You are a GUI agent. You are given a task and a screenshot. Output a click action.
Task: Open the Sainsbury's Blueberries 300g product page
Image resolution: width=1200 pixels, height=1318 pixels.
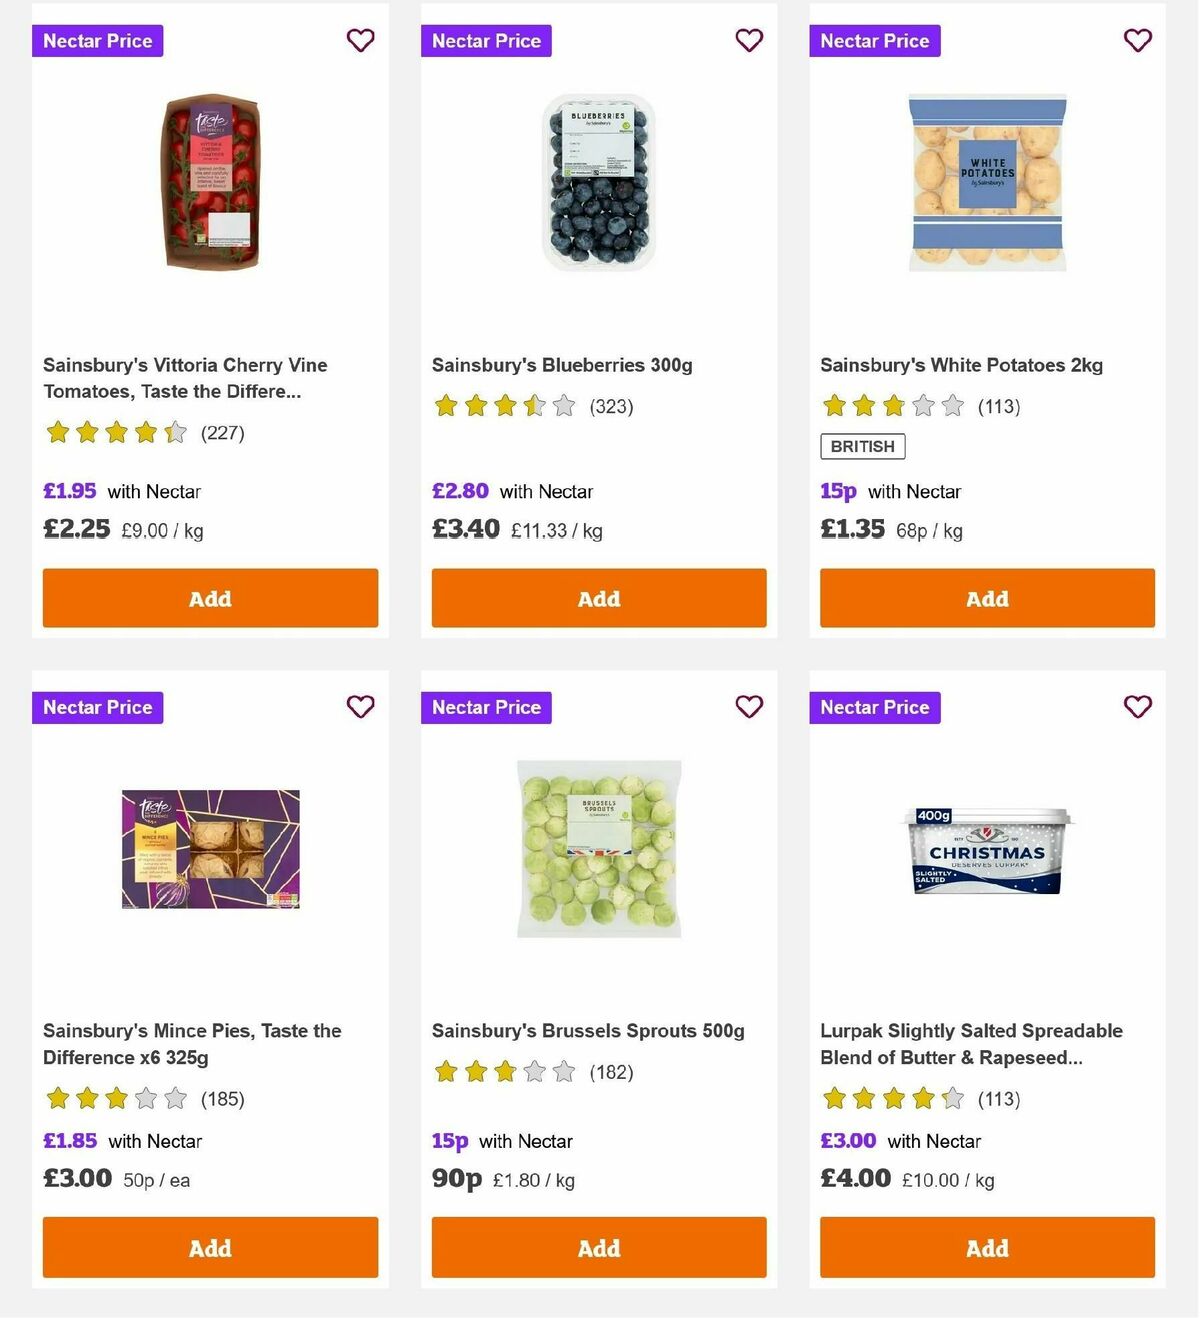pyautogui.click(x=565, y=364)
